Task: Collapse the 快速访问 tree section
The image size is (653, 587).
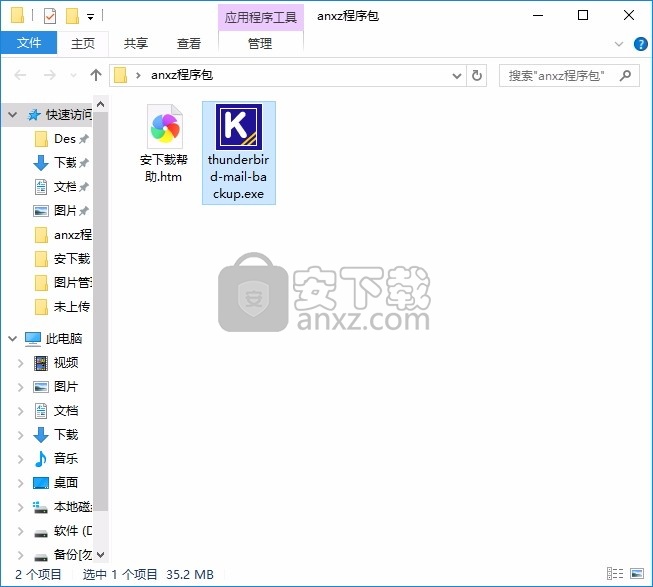Action: click(x=12, y=114)
